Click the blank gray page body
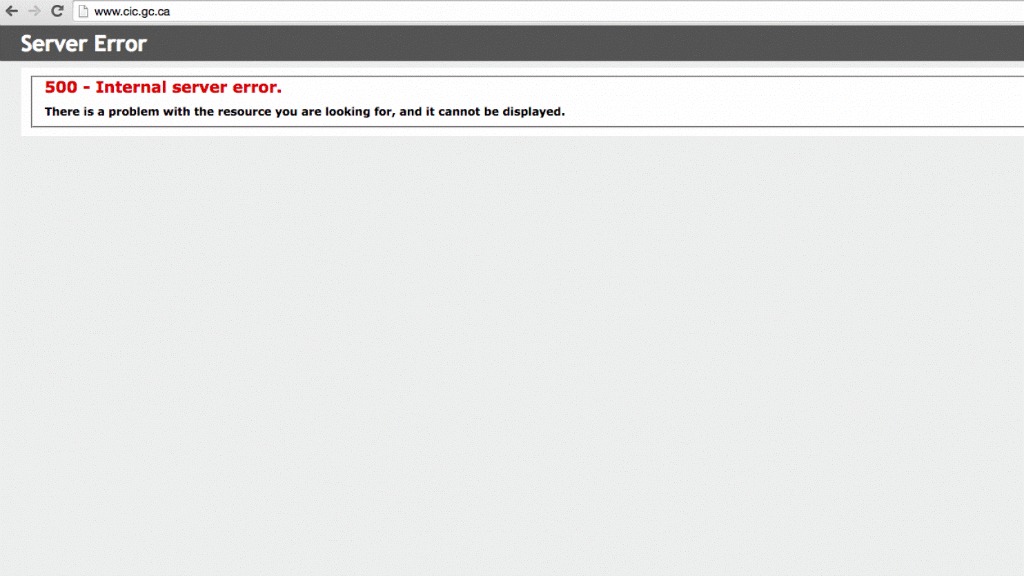 point(512,350)
